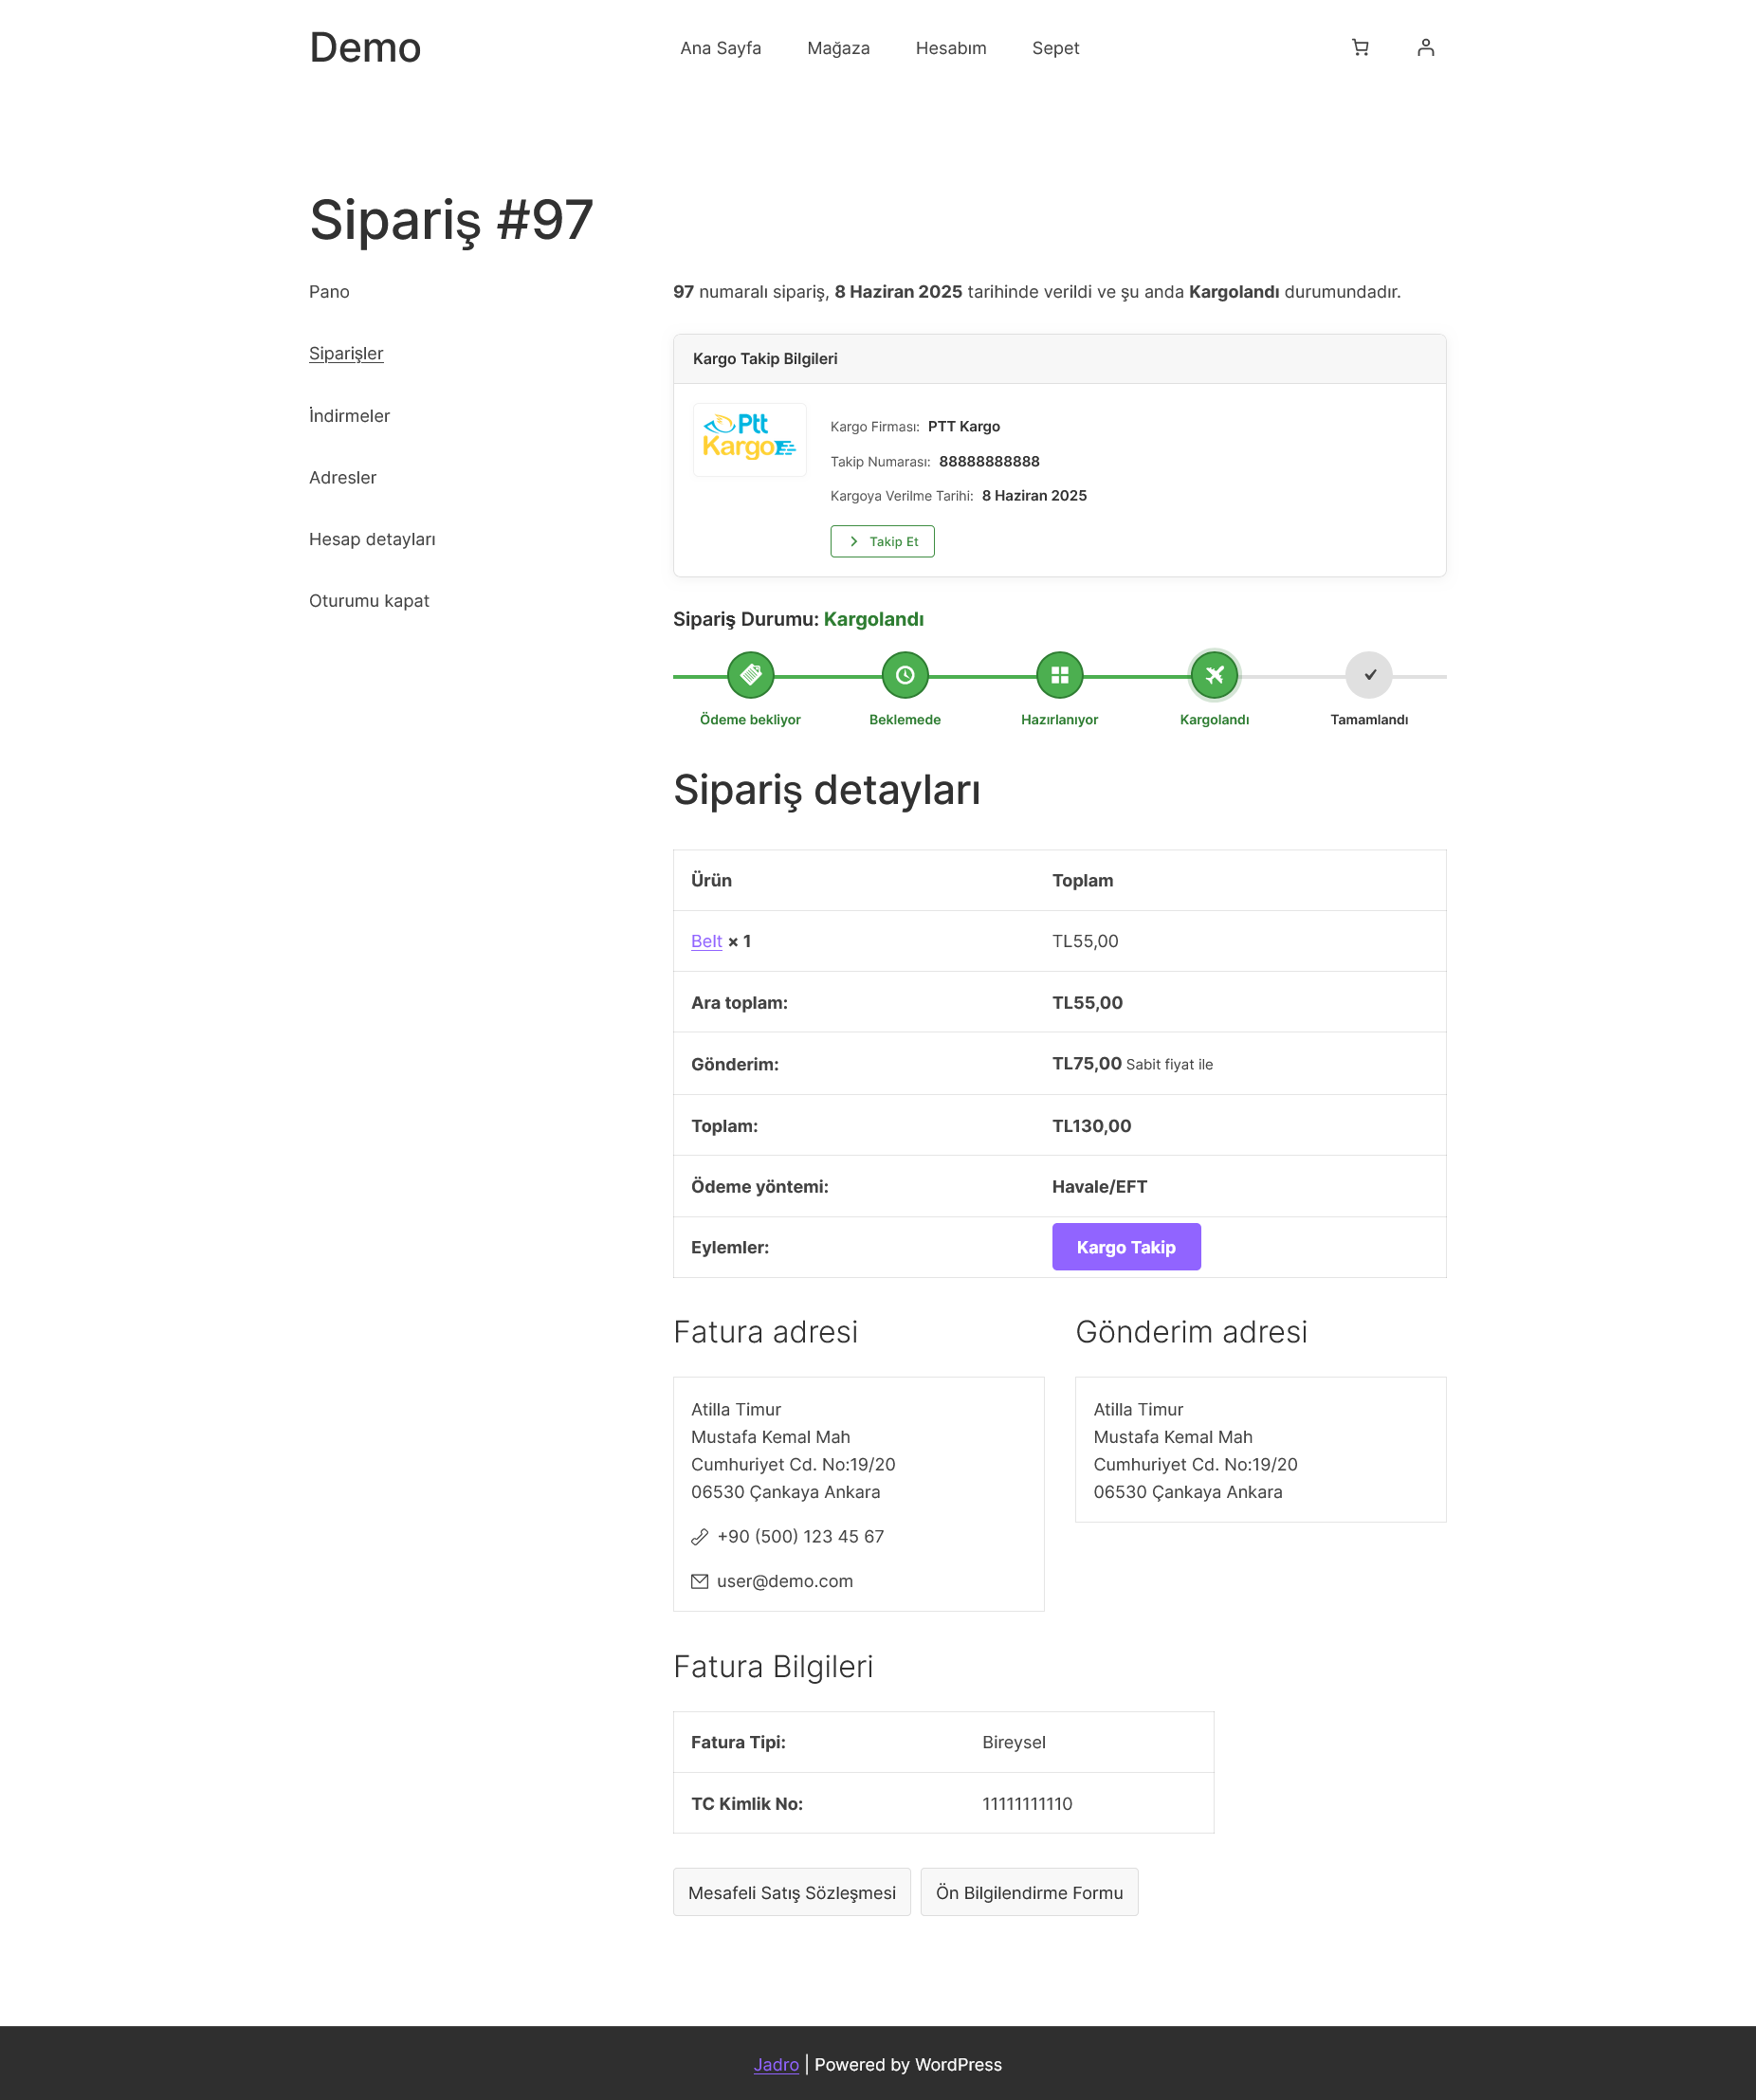Click the Takip Et tracking button

click(882, 541)
